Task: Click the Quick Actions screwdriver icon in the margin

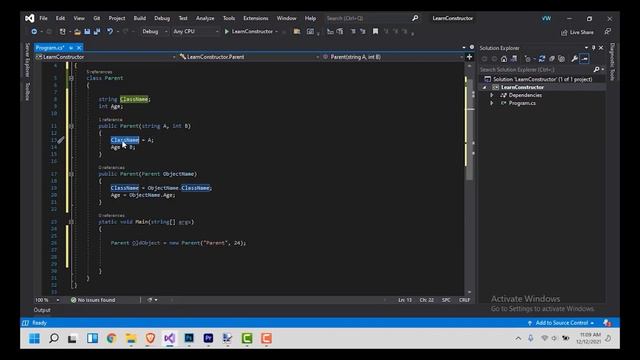Action: [60, 140]
